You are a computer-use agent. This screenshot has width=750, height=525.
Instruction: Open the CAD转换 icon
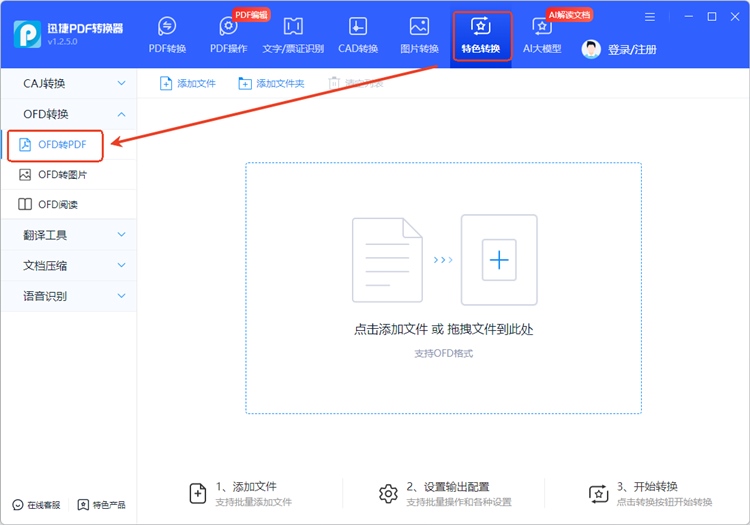pos(358,26)
